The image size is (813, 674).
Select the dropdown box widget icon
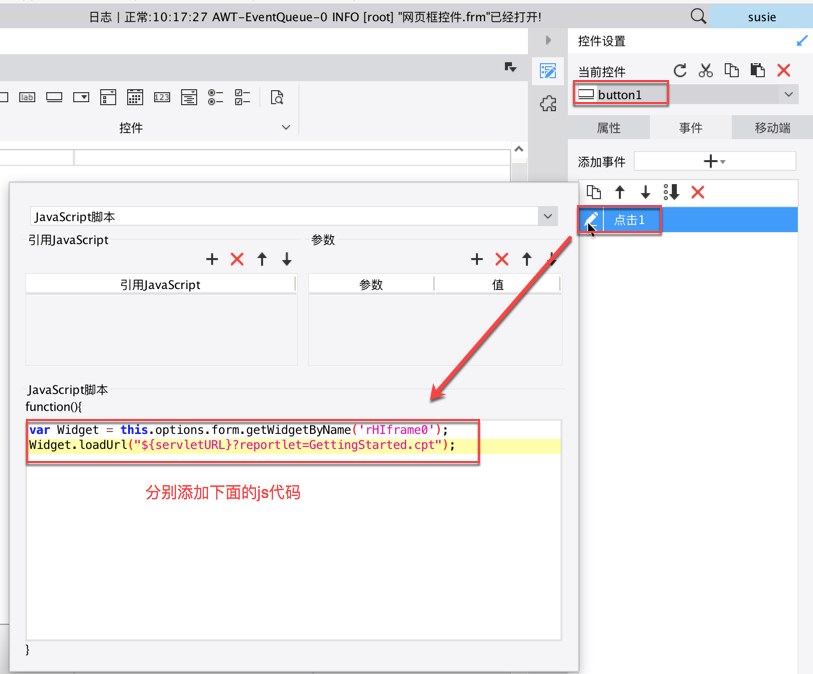point(81,97)
